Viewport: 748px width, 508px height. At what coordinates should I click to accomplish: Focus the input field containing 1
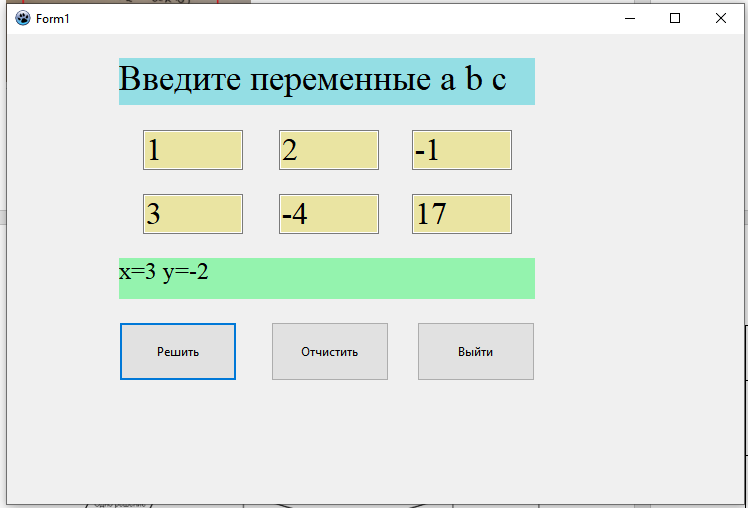(x=193, y=150)
